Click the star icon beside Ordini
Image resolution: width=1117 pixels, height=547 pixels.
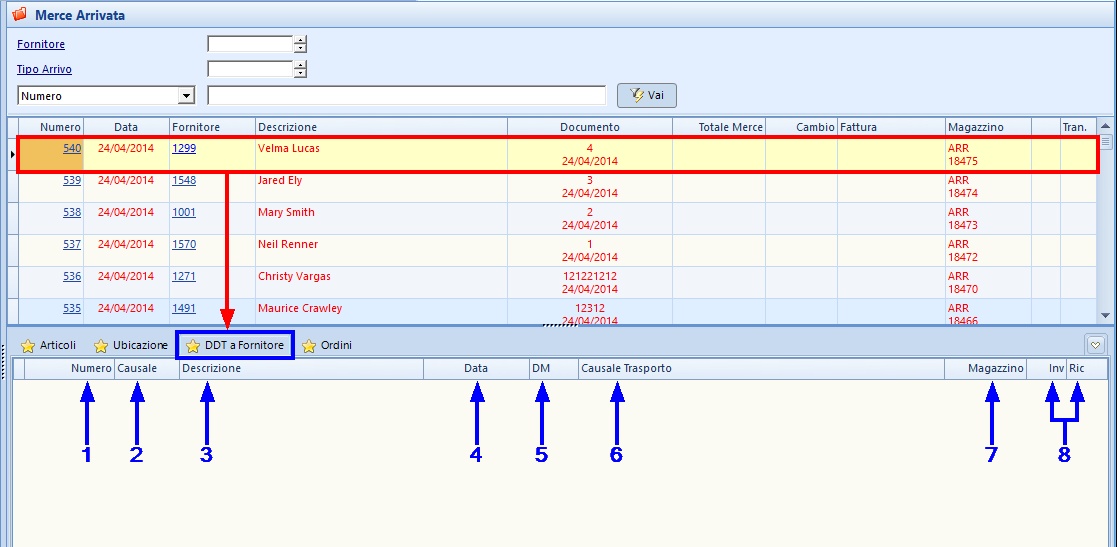click(x=309, y=346)
